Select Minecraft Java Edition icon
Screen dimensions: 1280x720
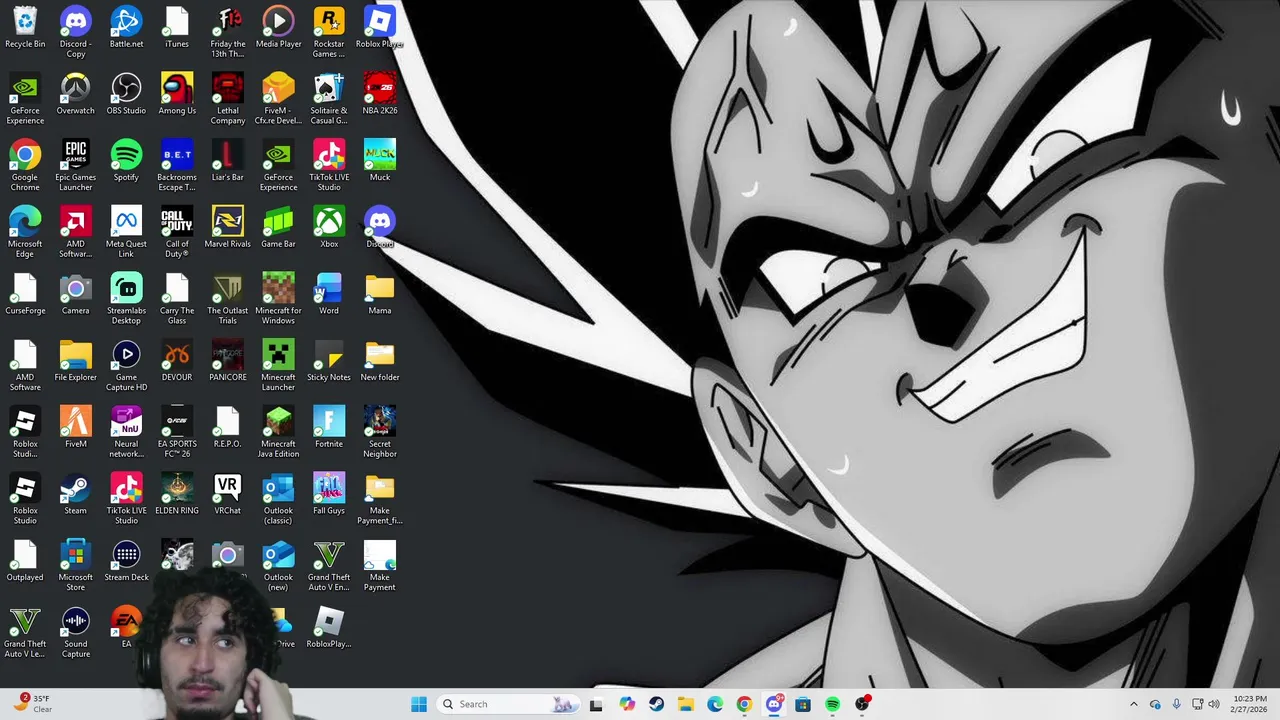pos(278,432)
